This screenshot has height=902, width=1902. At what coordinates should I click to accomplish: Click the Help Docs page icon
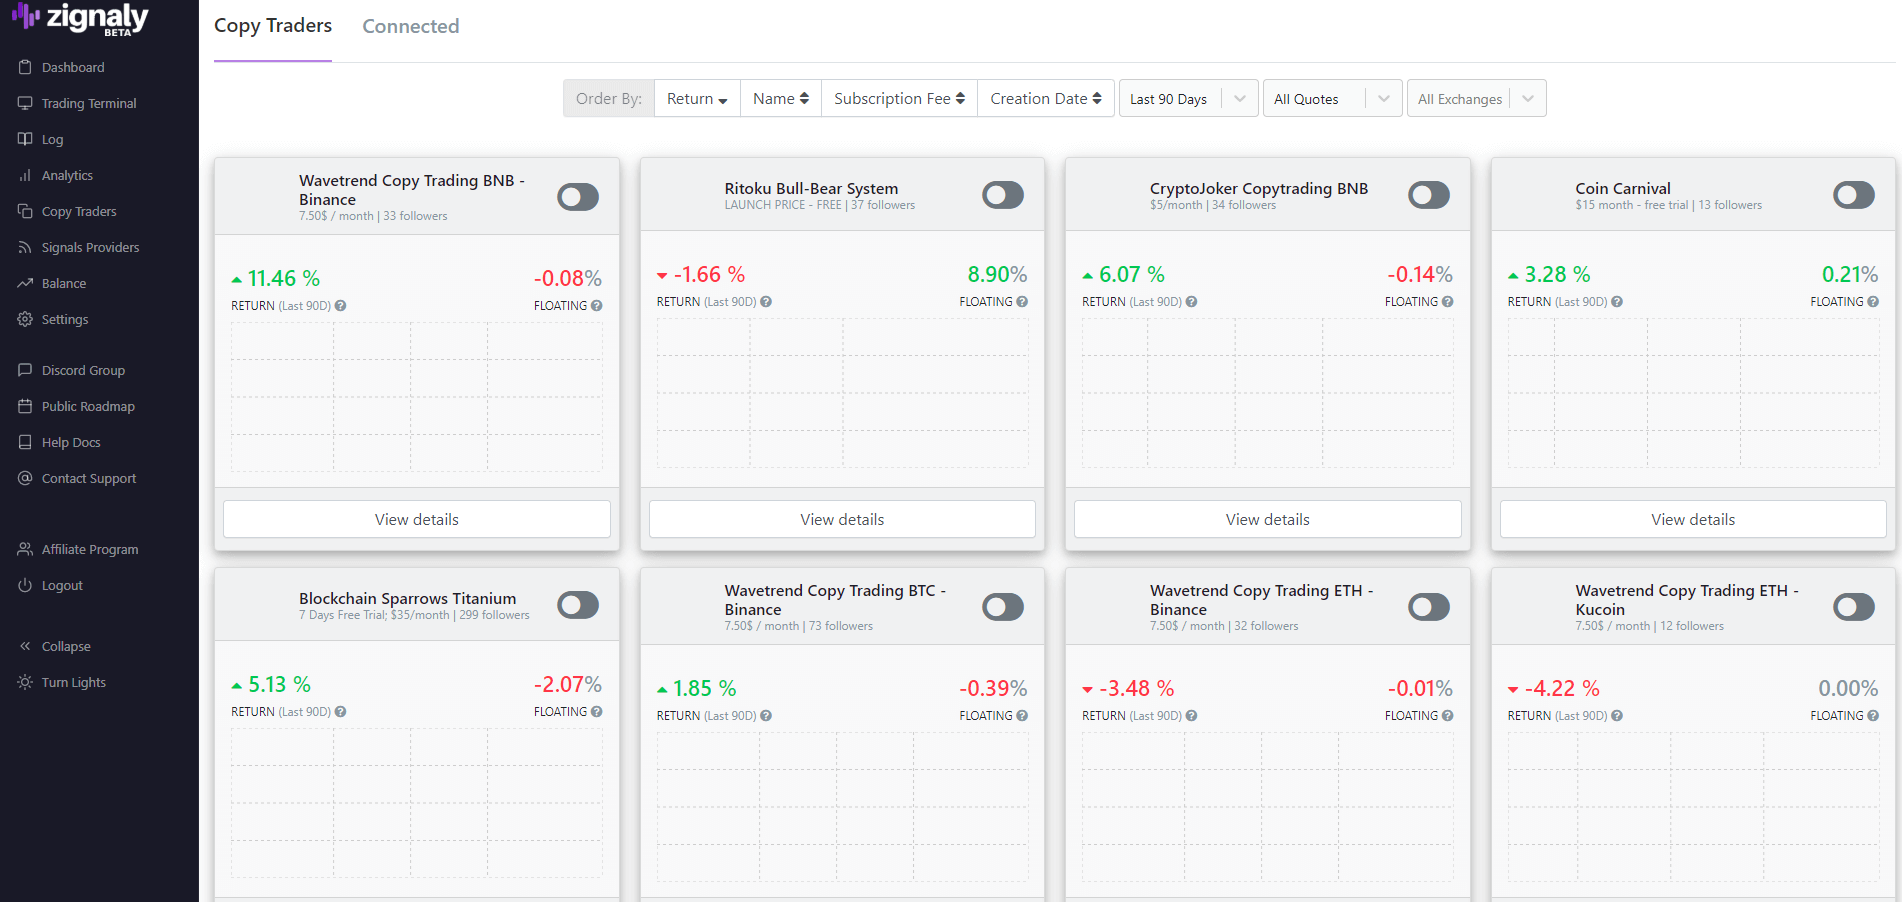point(25,442)
